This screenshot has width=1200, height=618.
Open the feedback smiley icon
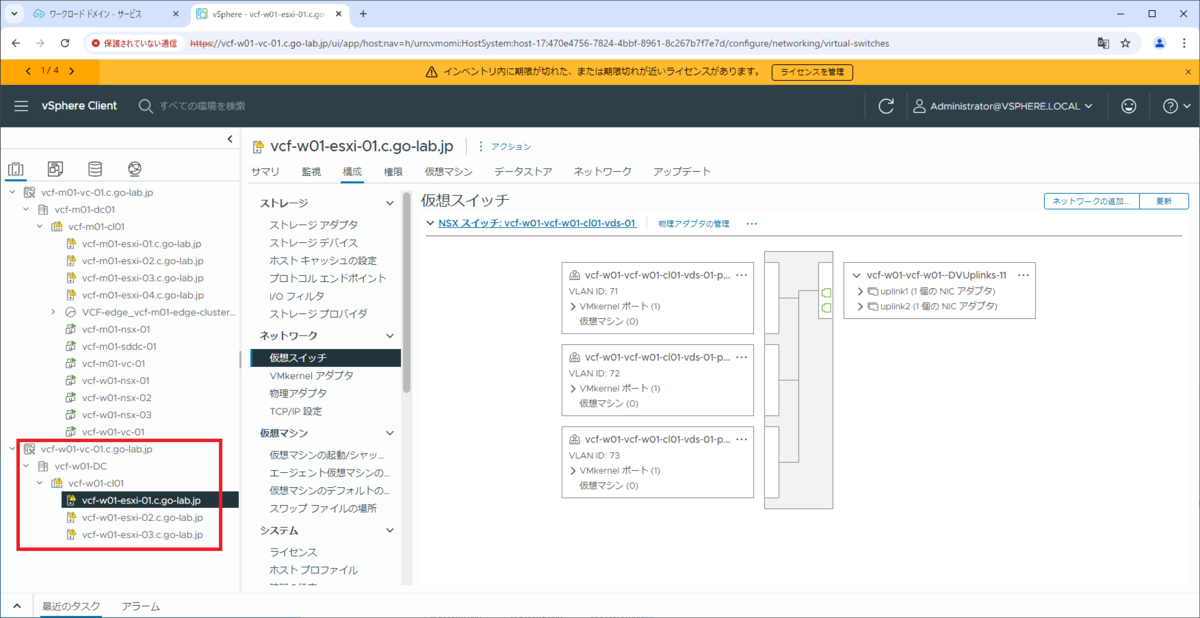click(1129, 106)
